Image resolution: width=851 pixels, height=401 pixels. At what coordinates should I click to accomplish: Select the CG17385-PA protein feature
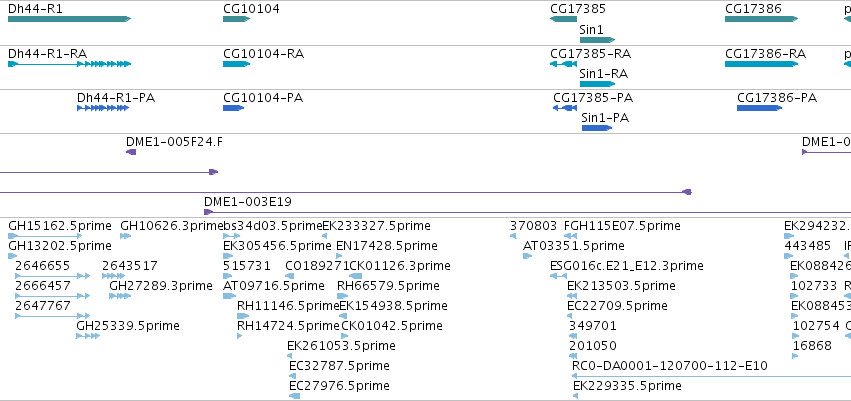click(565, 108)
